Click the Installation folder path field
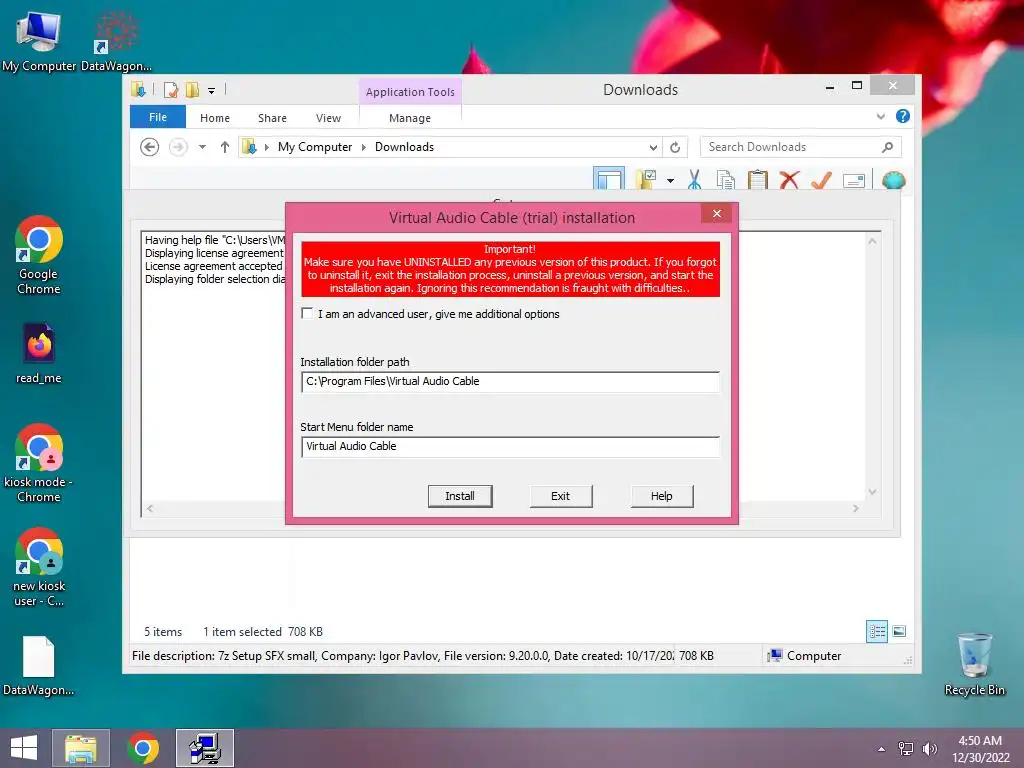This screenshot has width=1024, height=768. (511, 381)
